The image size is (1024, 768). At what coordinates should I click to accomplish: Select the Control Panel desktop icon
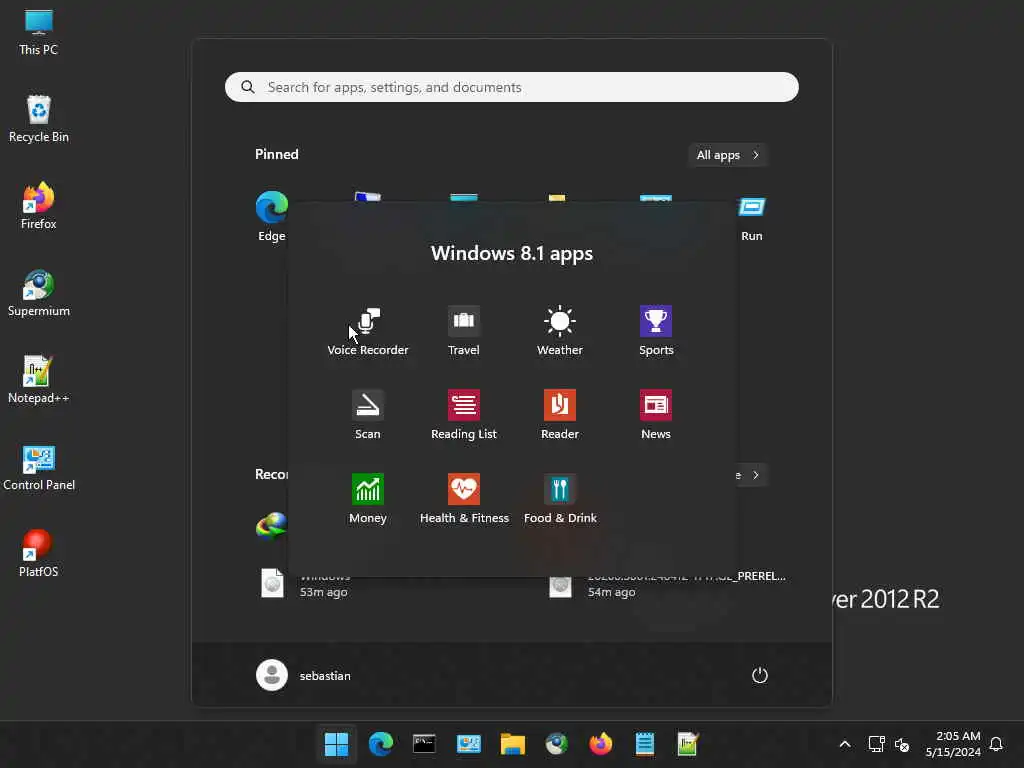click(39, 467)
